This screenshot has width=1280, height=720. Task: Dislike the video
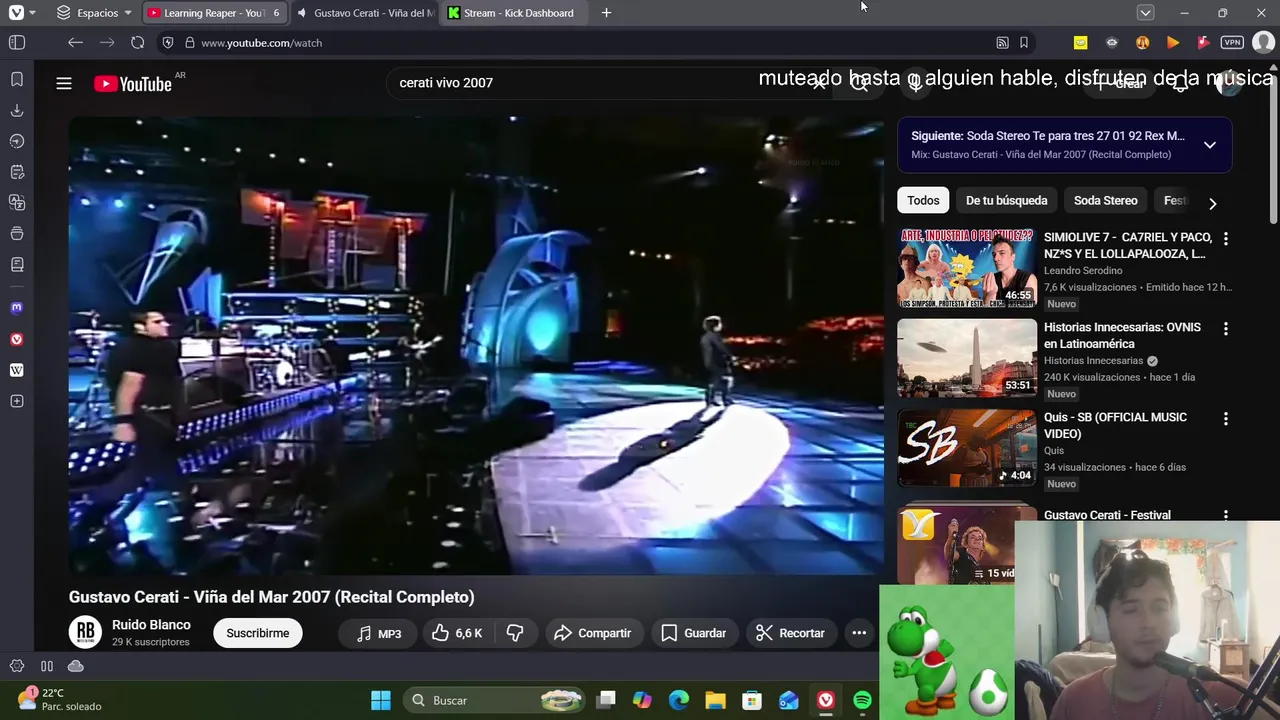tap(515, 633)
